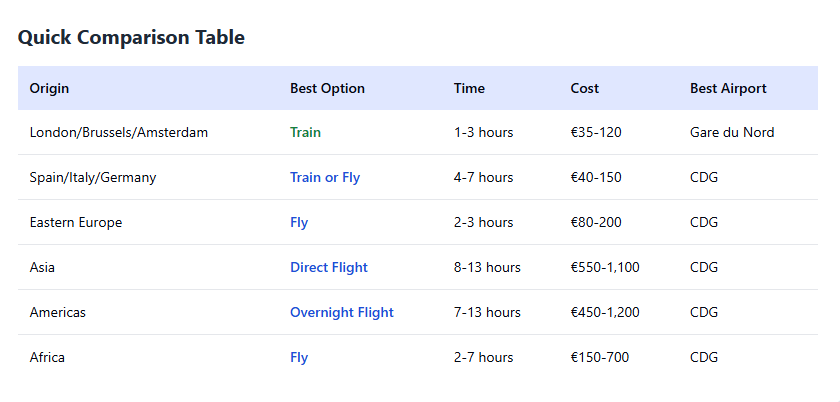840x402 pixels.
Task: Click Fly in the Eastern Europe row
Action: pos(299,222)
